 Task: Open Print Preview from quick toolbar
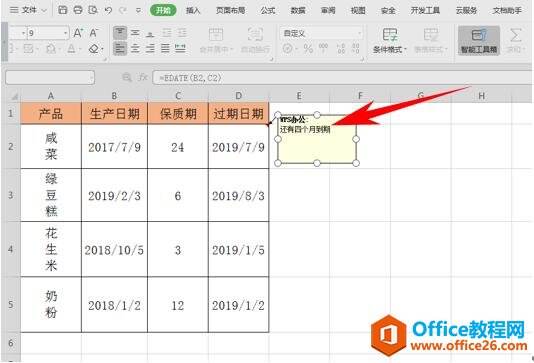93,10
